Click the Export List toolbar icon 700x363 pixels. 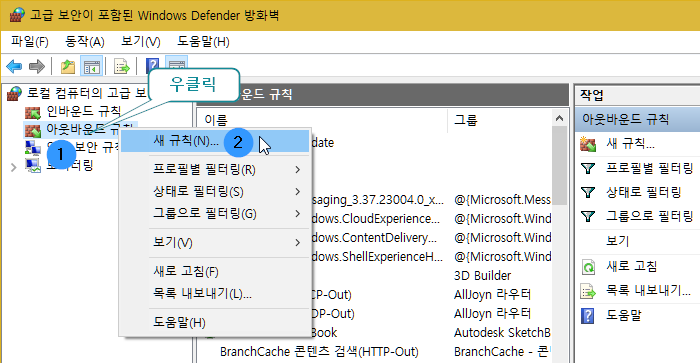pos(121,67)
